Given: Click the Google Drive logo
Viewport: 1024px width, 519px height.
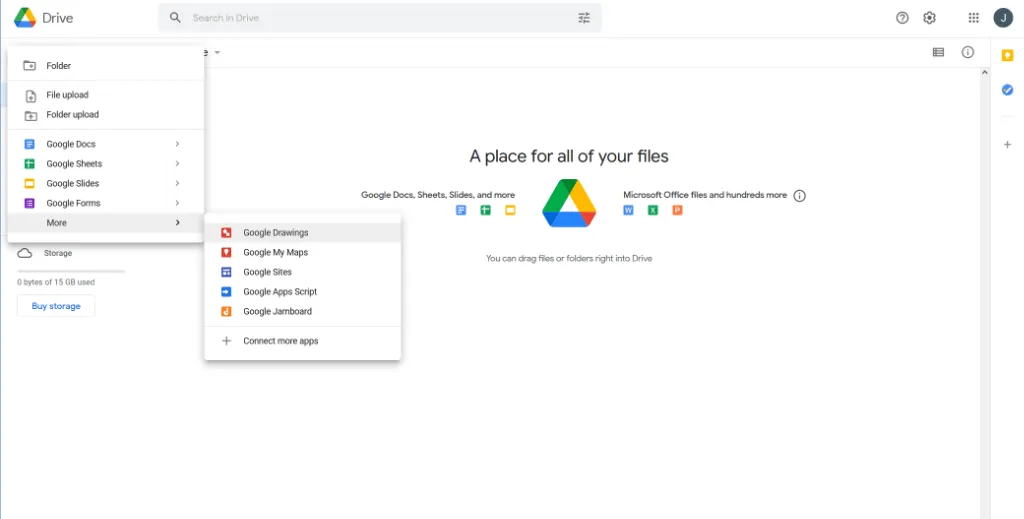Looking at the screenshot, I should coord(25,18).
